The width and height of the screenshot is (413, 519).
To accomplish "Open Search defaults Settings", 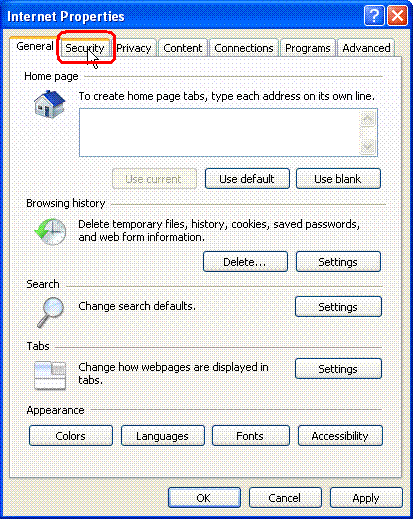I will 338,307.
